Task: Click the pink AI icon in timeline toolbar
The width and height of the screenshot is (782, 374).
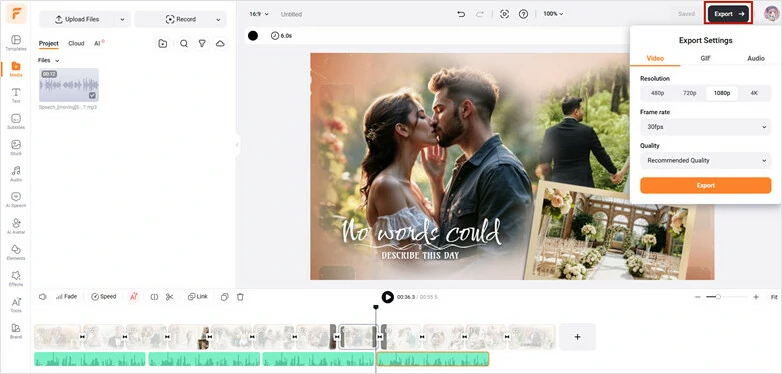Action: point(133,297)
